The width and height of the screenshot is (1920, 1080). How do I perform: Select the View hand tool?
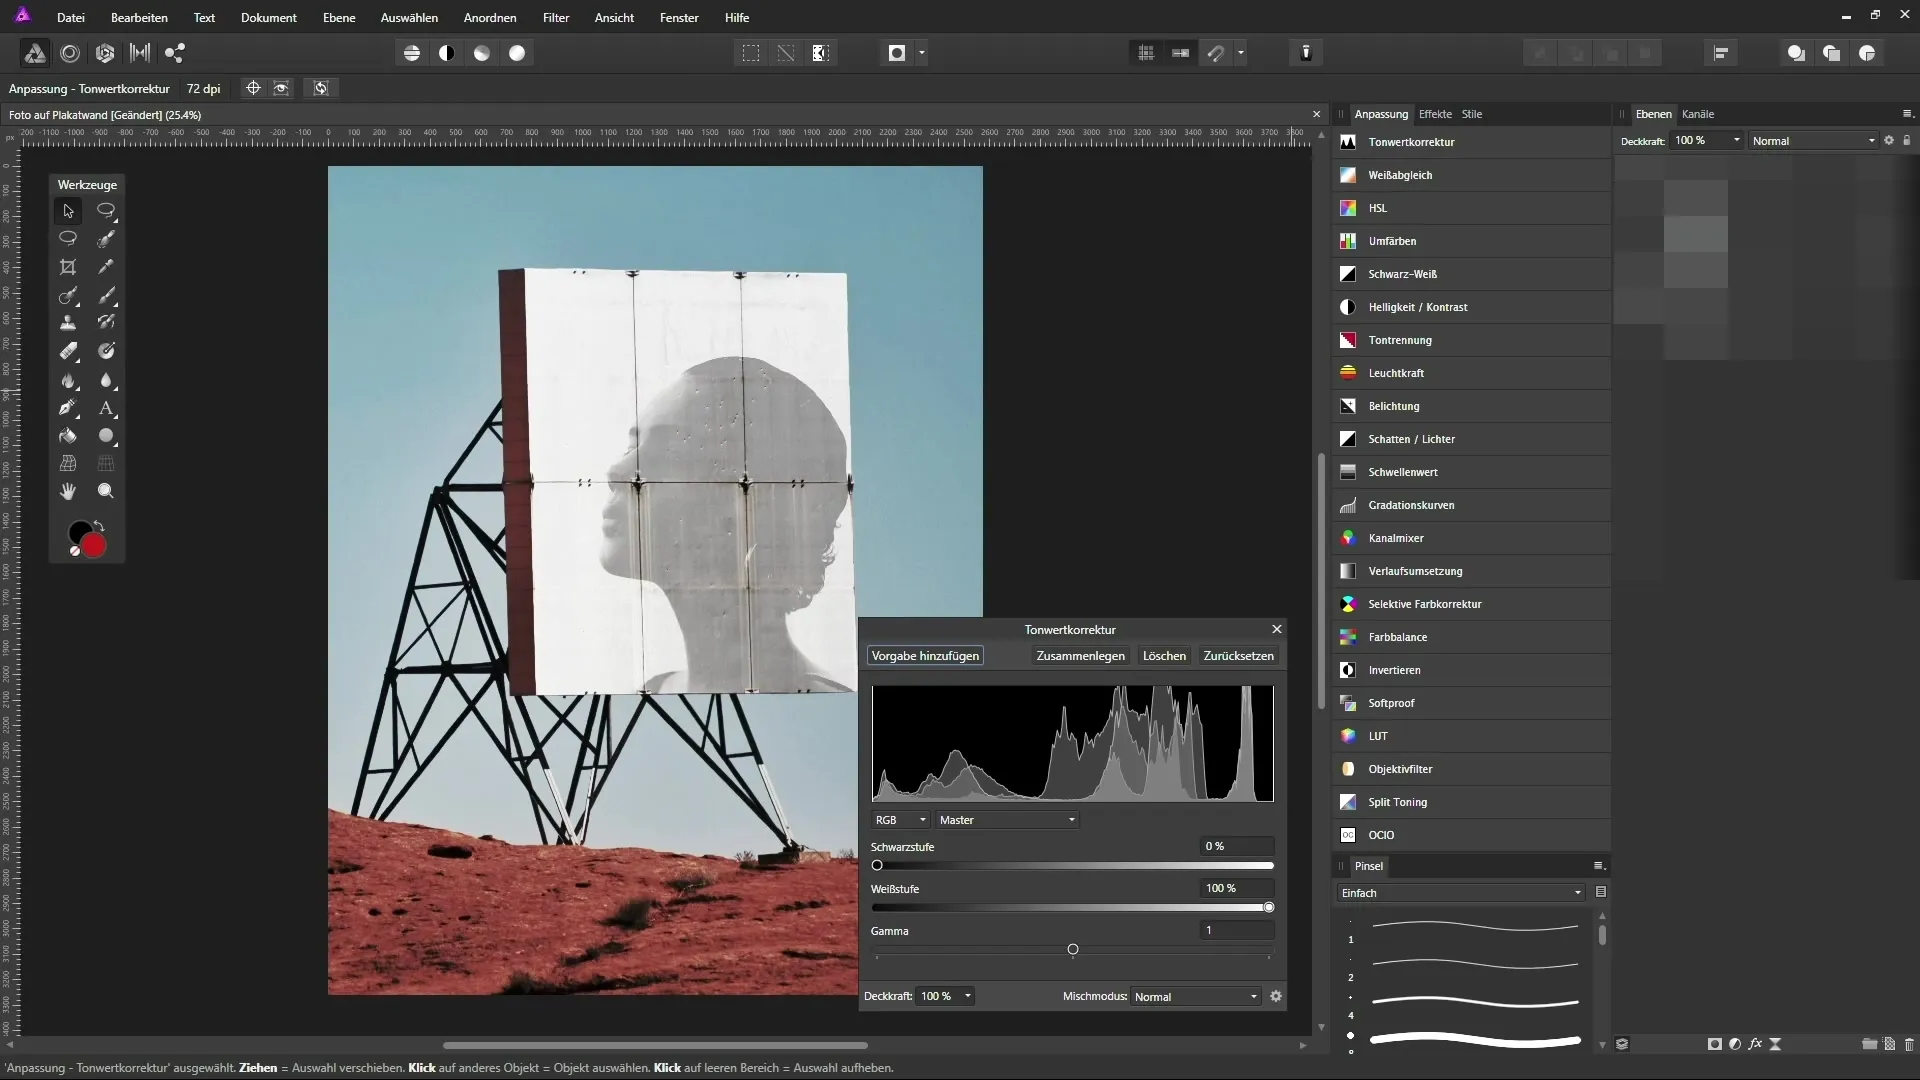click(68, 491)
